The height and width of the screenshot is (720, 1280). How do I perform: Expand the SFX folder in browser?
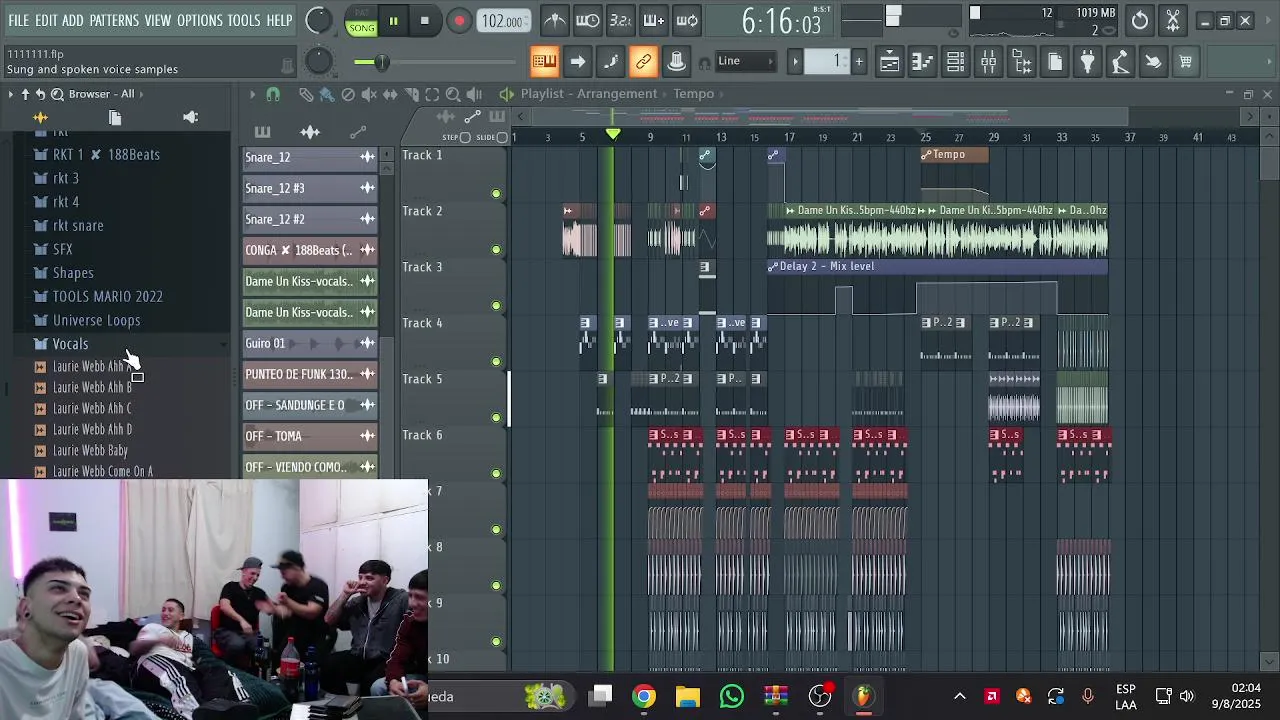pos(62,249)
